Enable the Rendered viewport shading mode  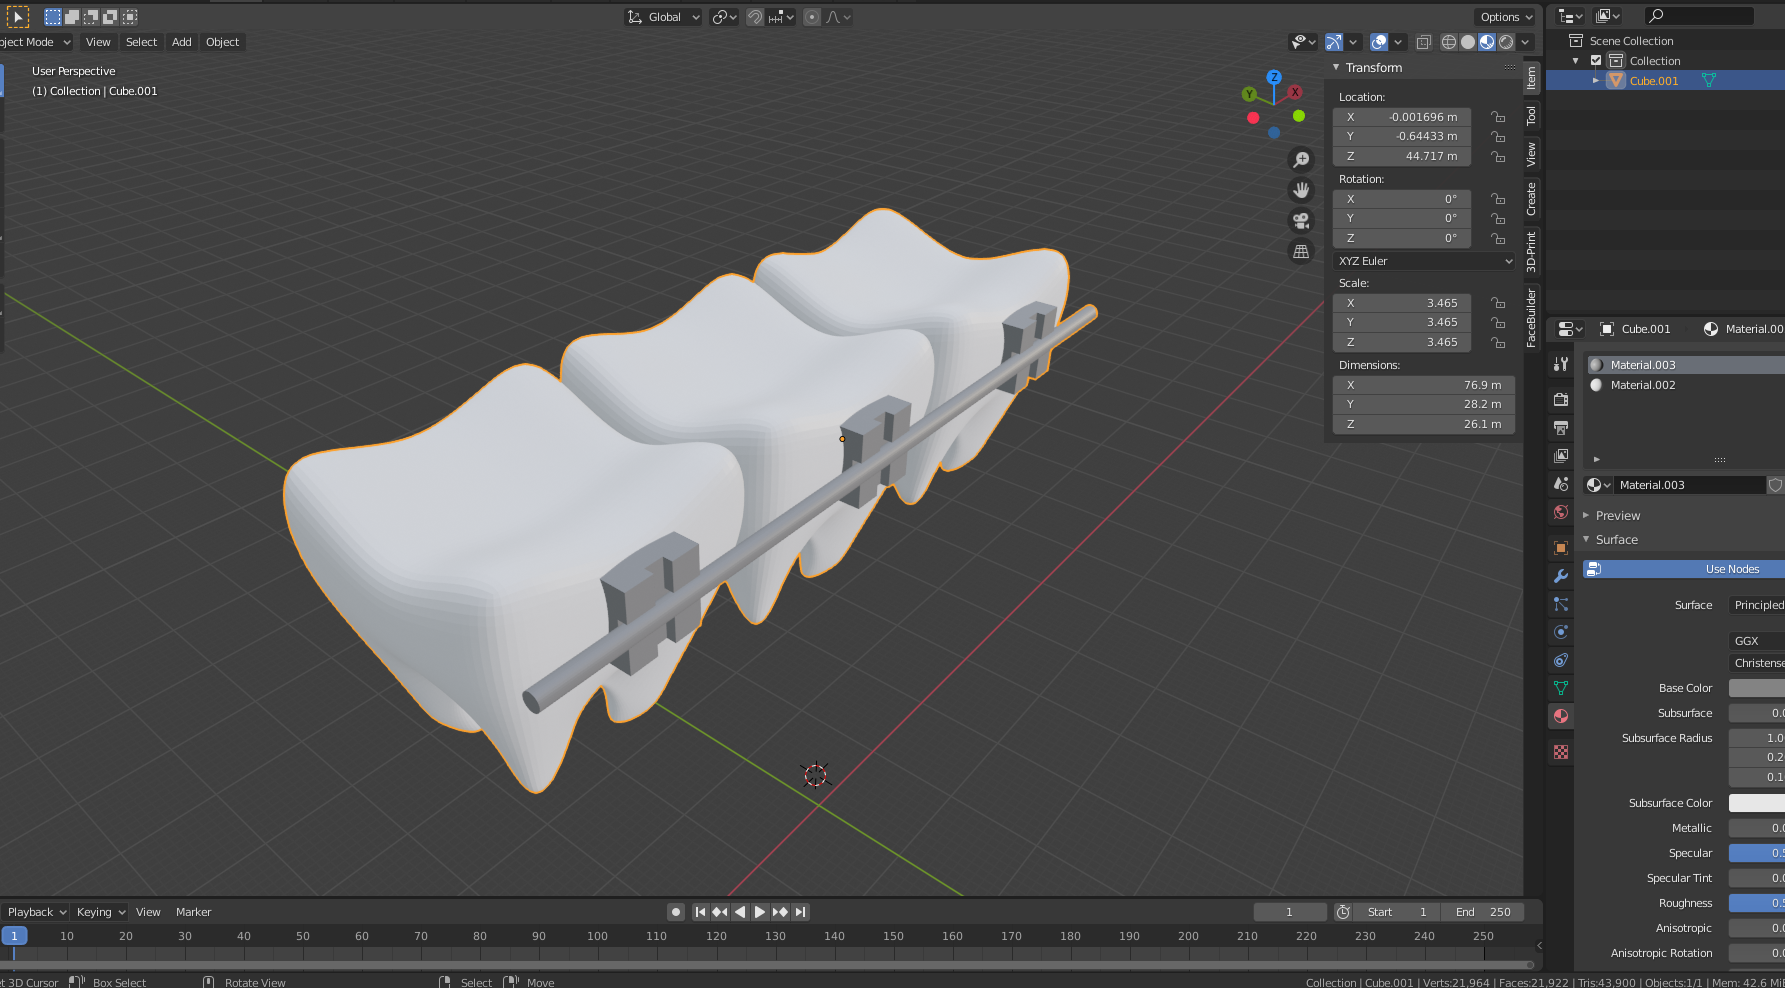point(1505,42)
